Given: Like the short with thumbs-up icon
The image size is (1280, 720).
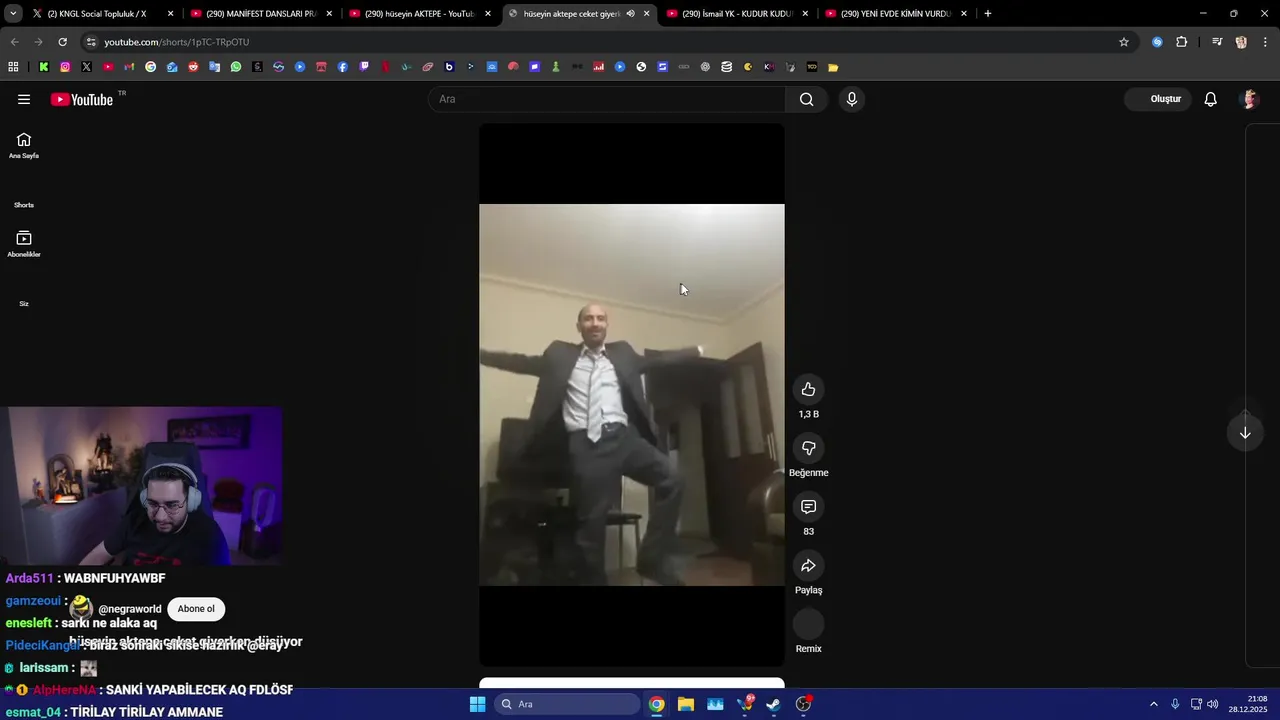Looking at the screenshot, I should pyautogui.click(x=808, y=389).
